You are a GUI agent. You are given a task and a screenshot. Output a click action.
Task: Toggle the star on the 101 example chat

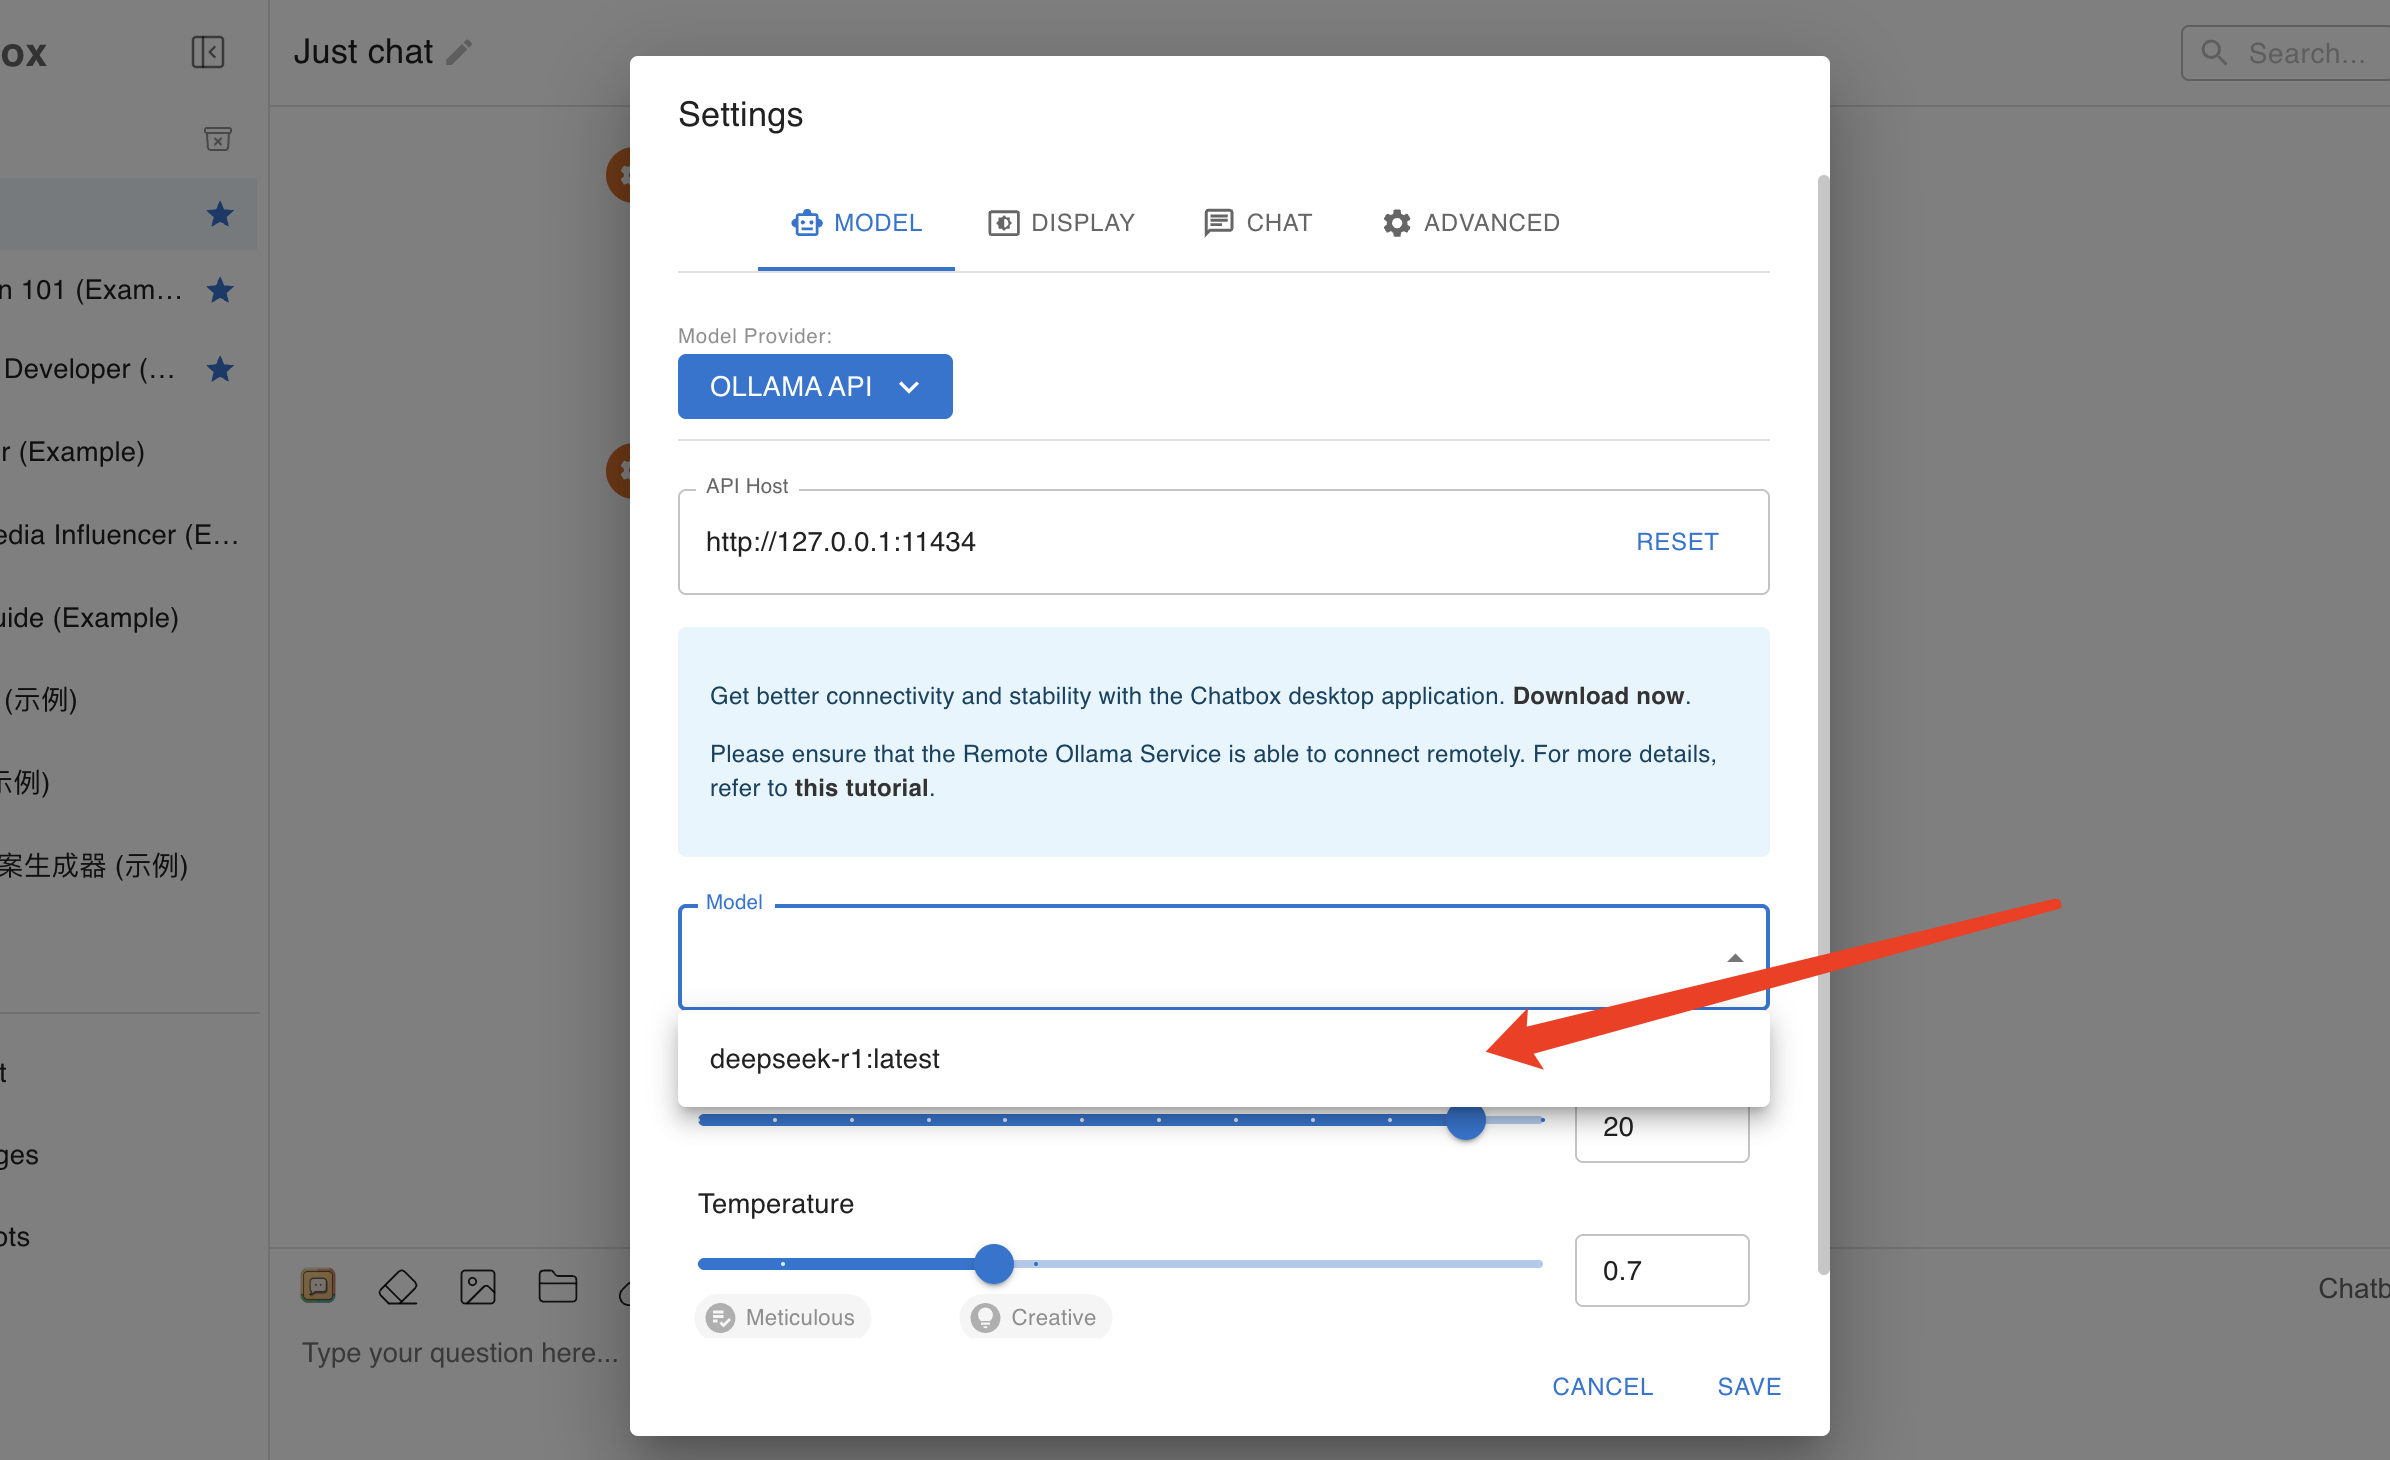[220, 290]
